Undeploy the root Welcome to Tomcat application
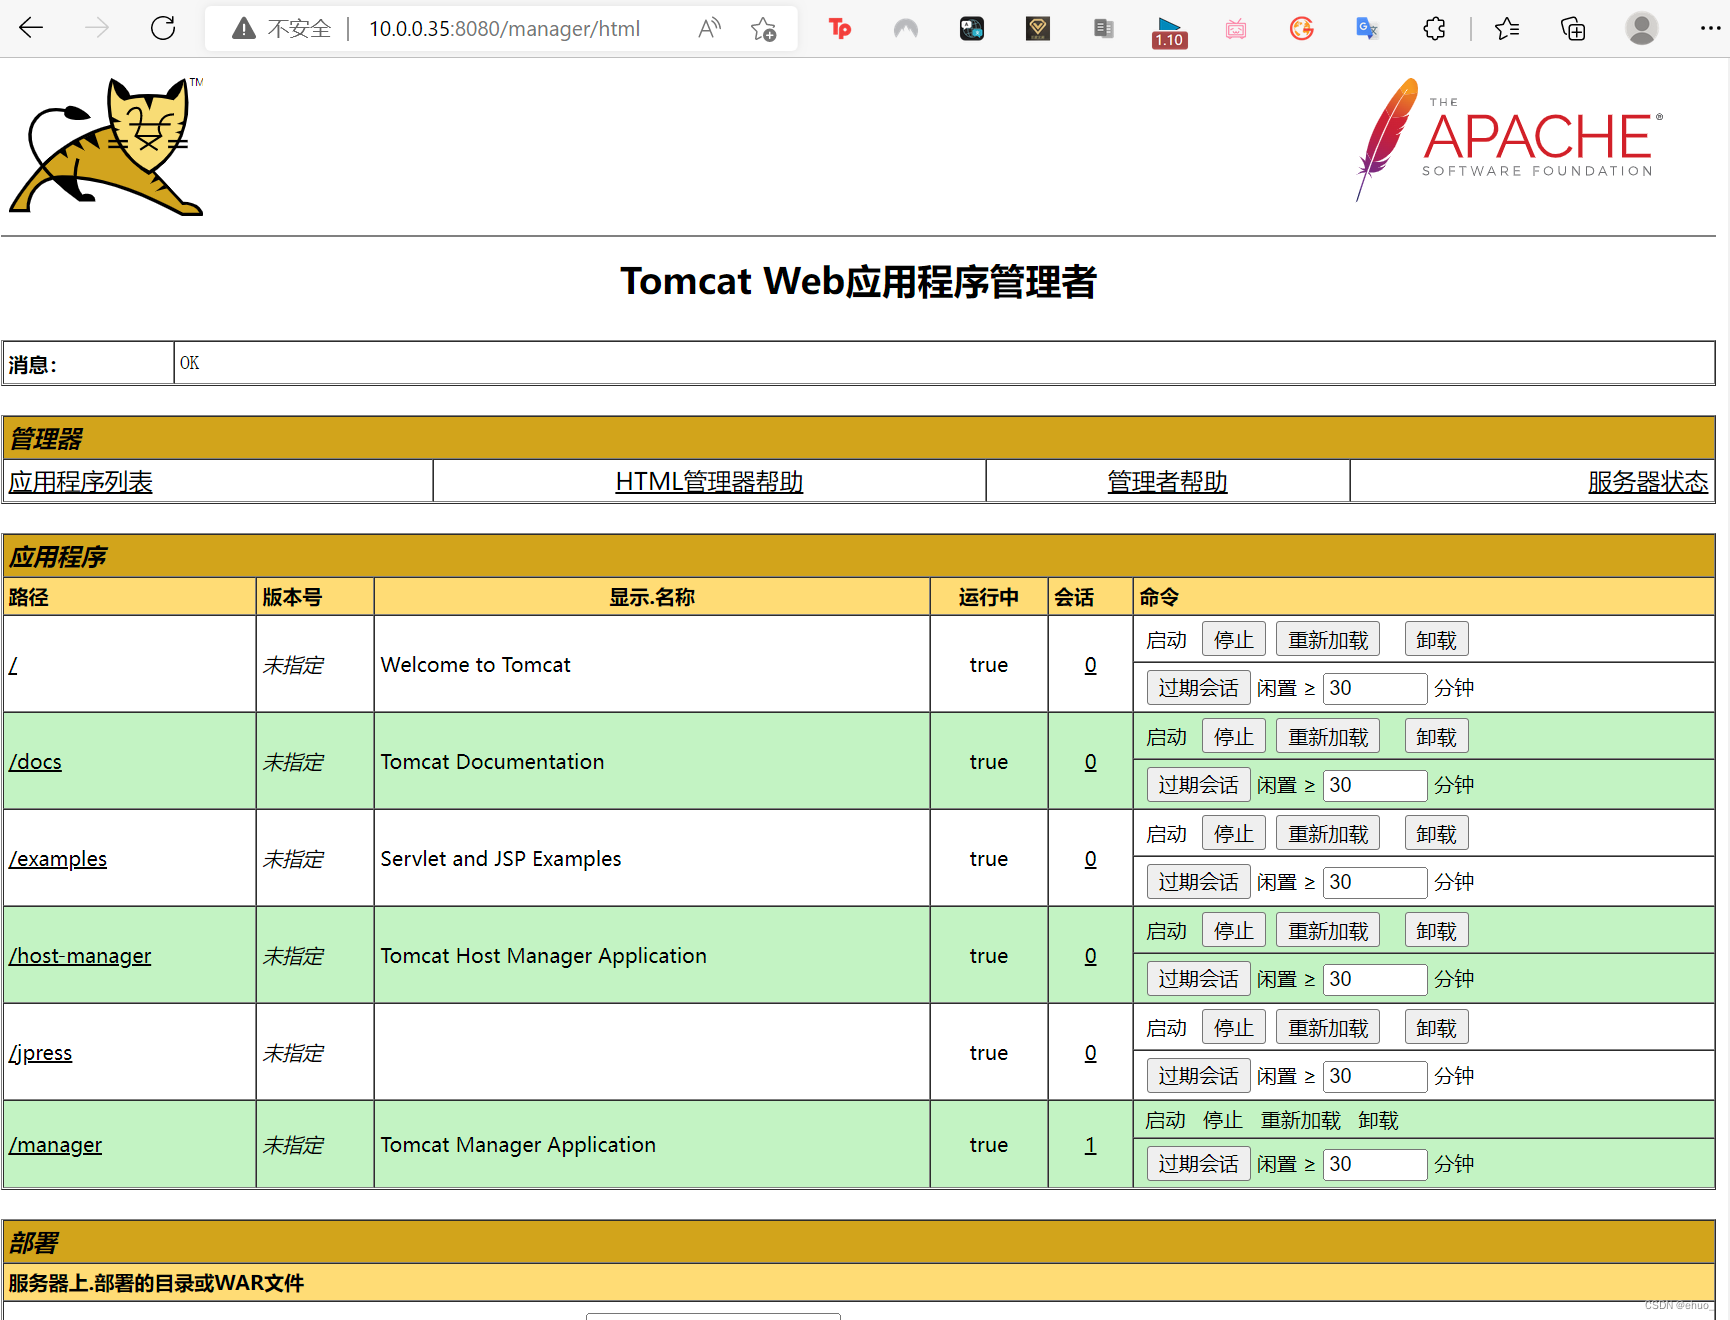1730x1320 pixels. coord(1435,640)
